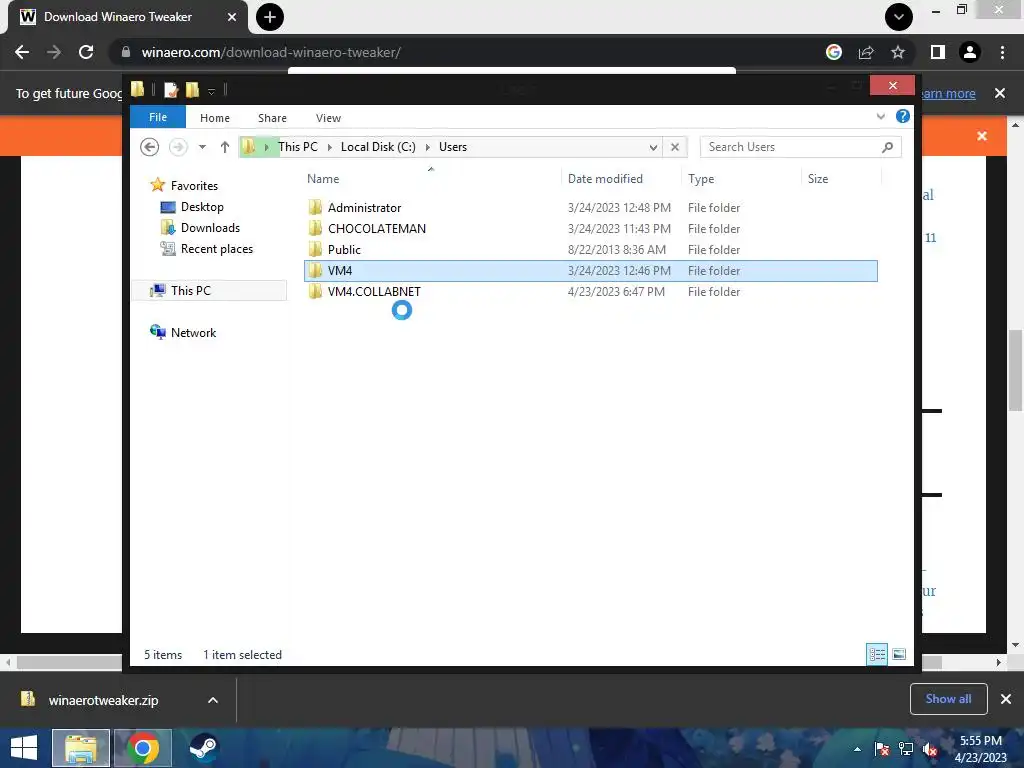Open the Home ribbon tab
1024x768 pixels.
tap(215, 118)
